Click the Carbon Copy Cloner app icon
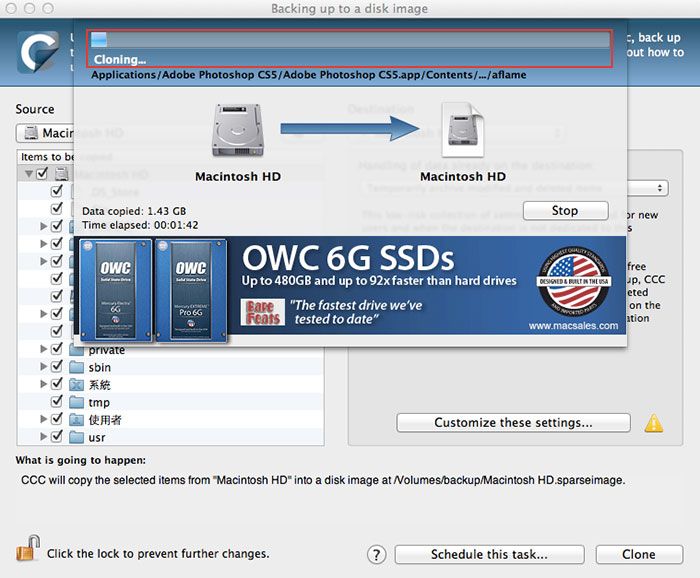Image resolution: width=700 pixels, height=578 pixels. [x=38, y=52]
